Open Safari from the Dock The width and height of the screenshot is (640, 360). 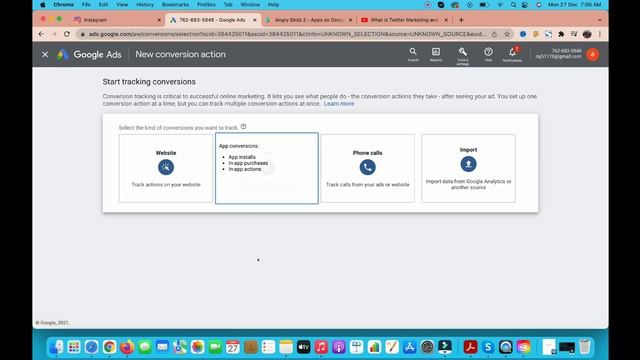[x=91, y=347]
